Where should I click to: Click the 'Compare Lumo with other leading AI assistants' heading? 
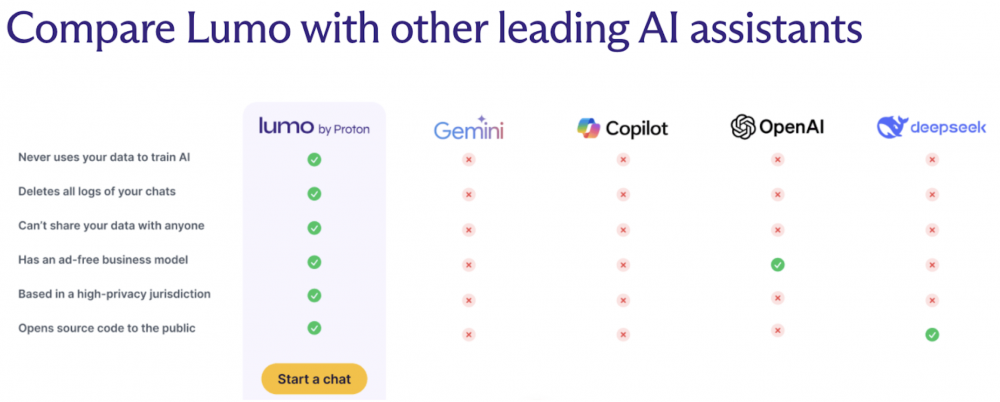434,27
